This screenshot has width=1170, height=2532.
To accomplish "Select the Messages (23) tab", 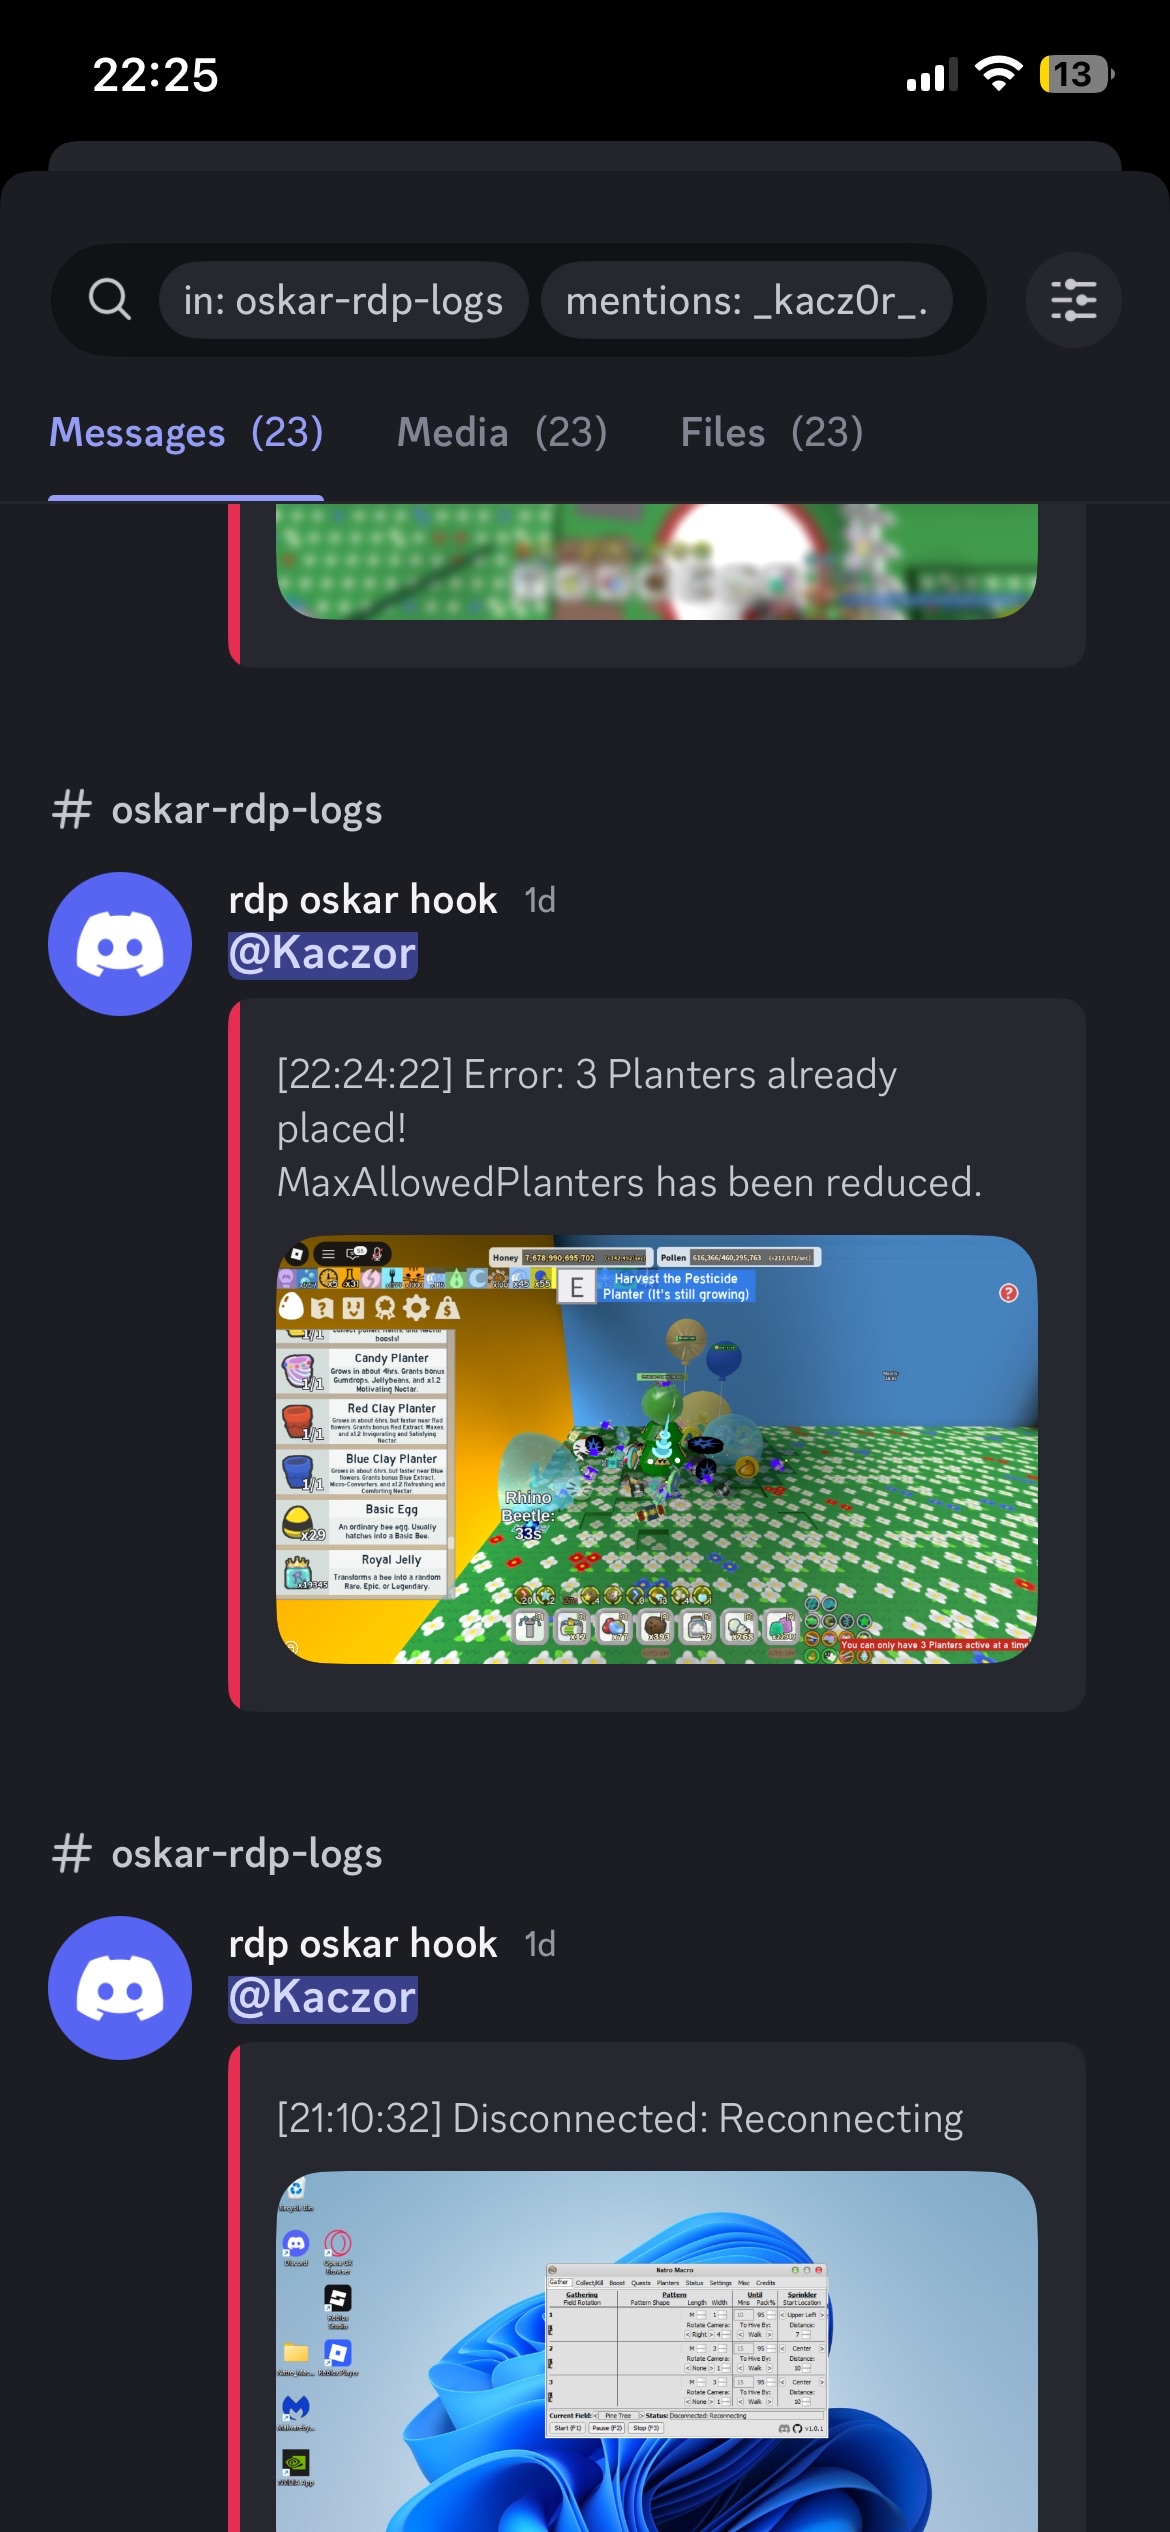I will [186, 433].
